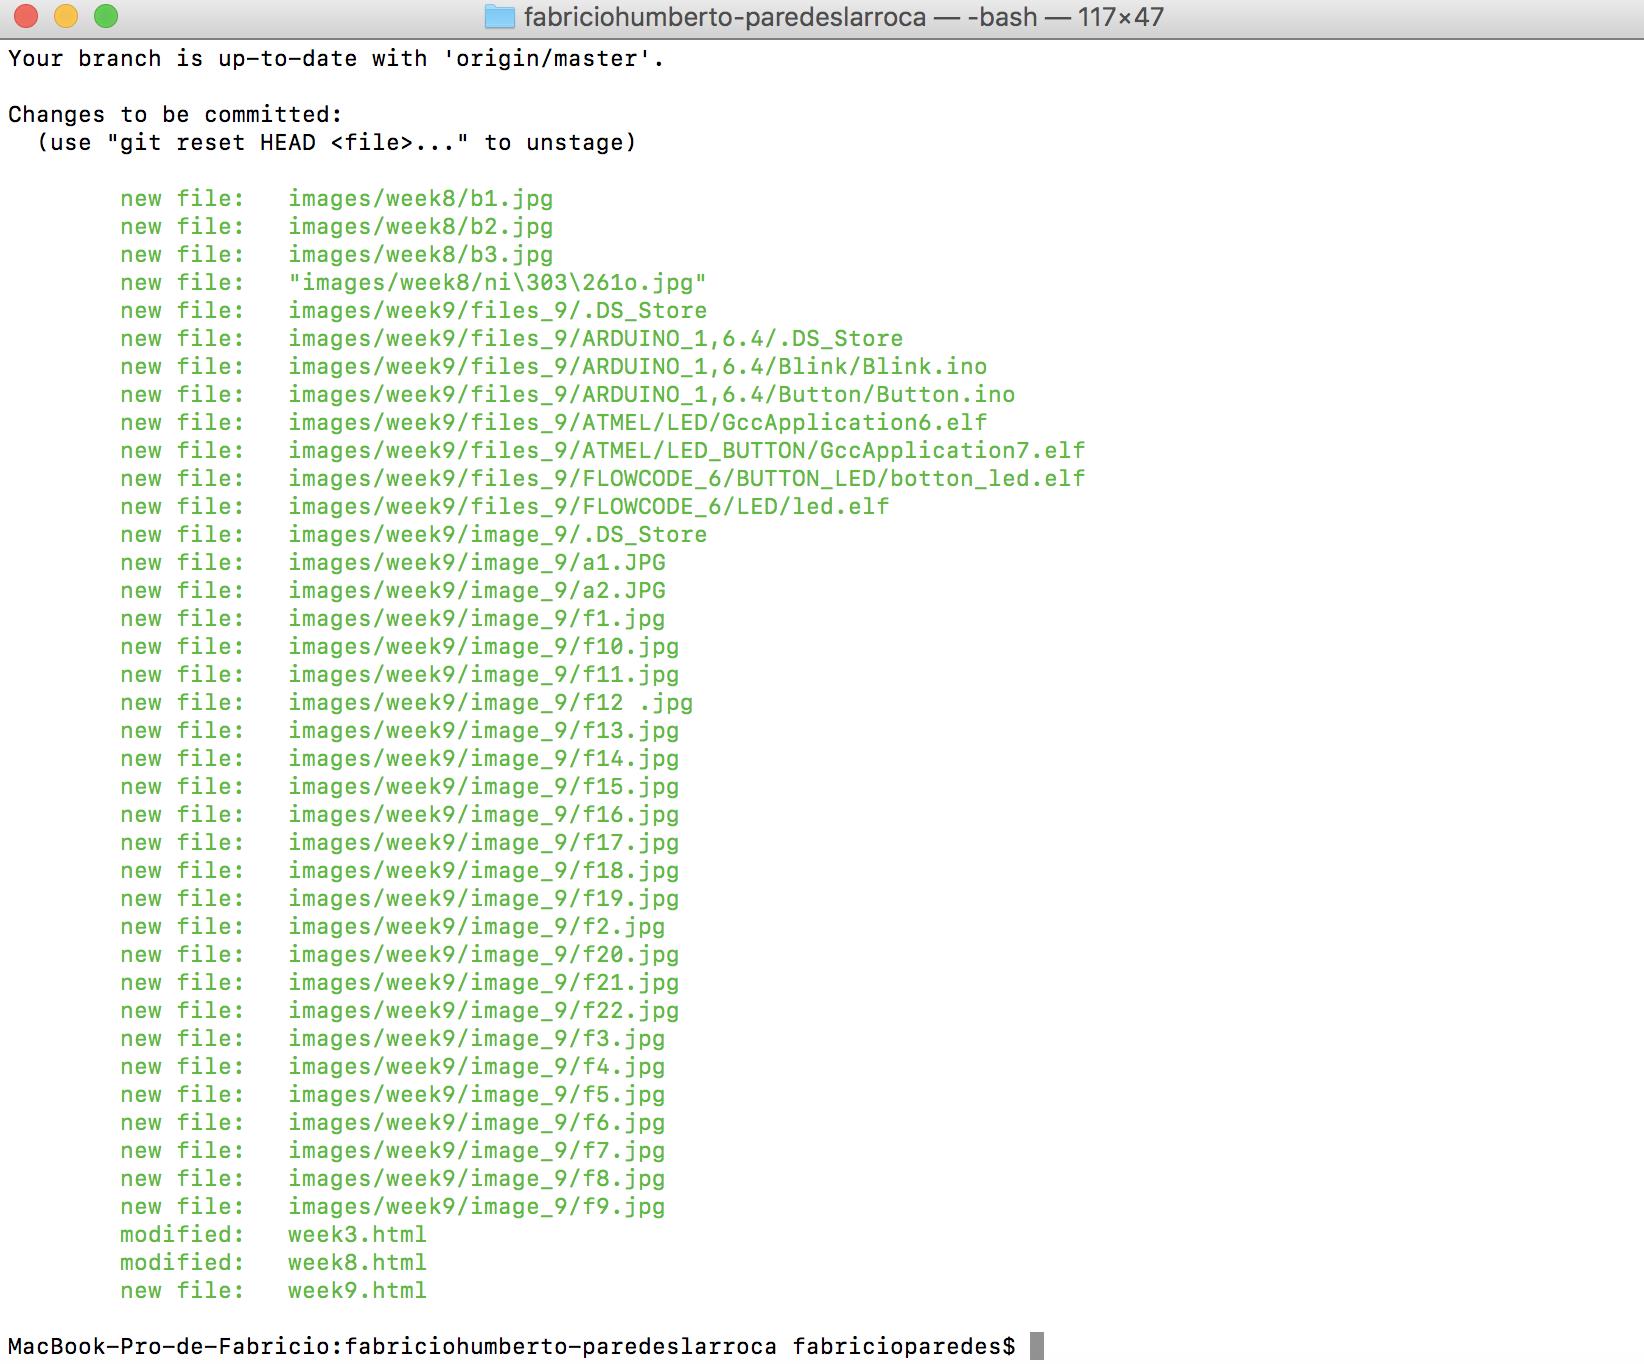Click the image_9/a2.JPG path
Screen dimensions: 1644x1364
coord(477,591)
